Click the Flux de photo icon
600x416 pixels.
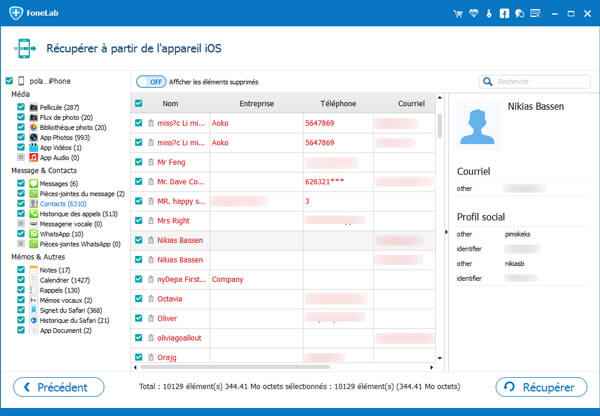[x=34, y=117]
